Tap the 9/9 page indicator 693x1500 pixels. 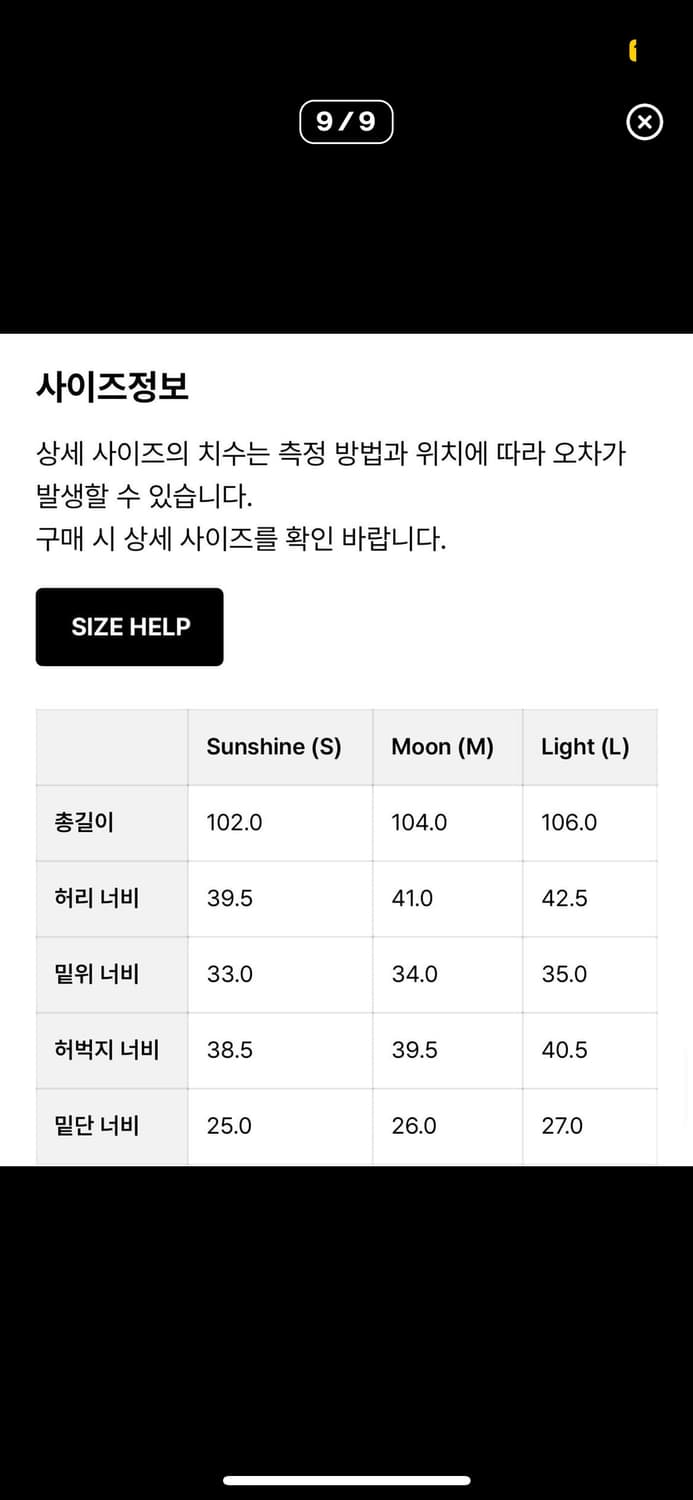(346, 122)
